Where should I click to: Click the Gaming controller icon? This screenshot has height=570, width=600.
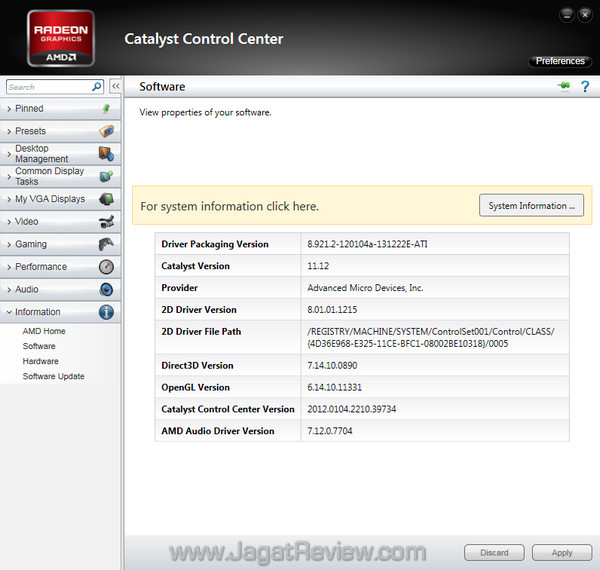(x=106, y=244)
